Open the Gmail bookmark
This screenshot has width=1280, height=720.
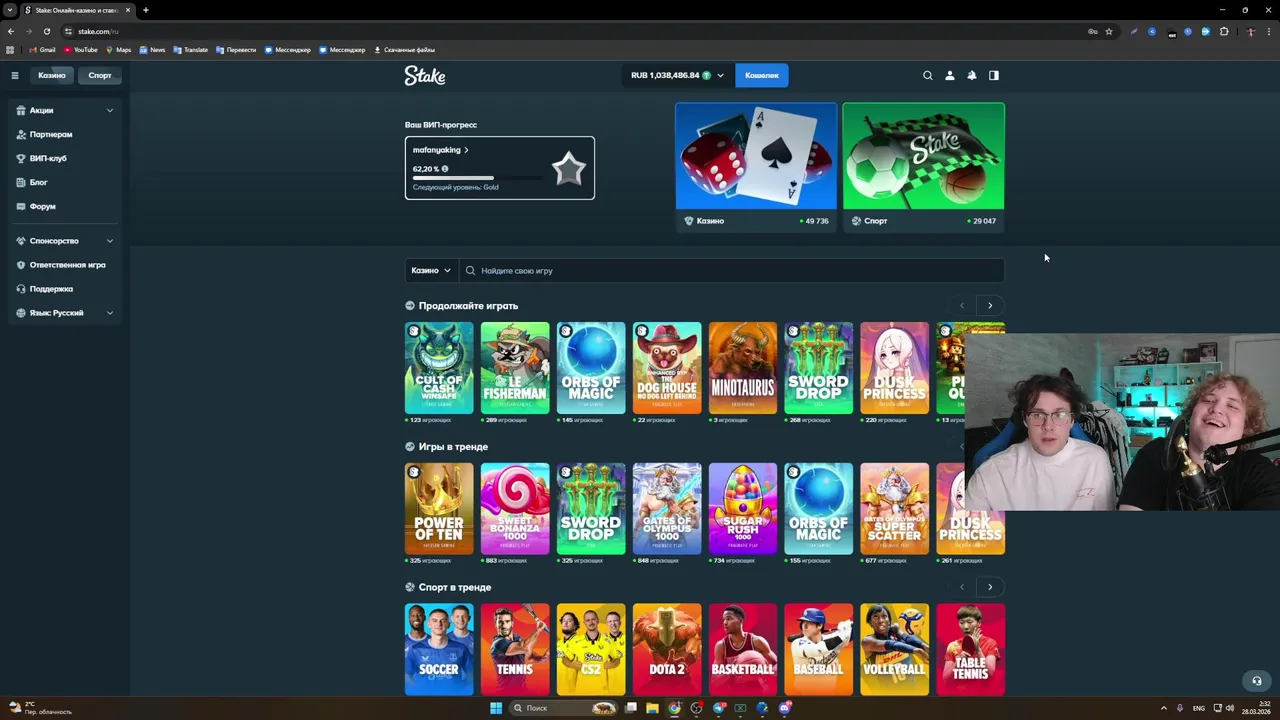42,49
